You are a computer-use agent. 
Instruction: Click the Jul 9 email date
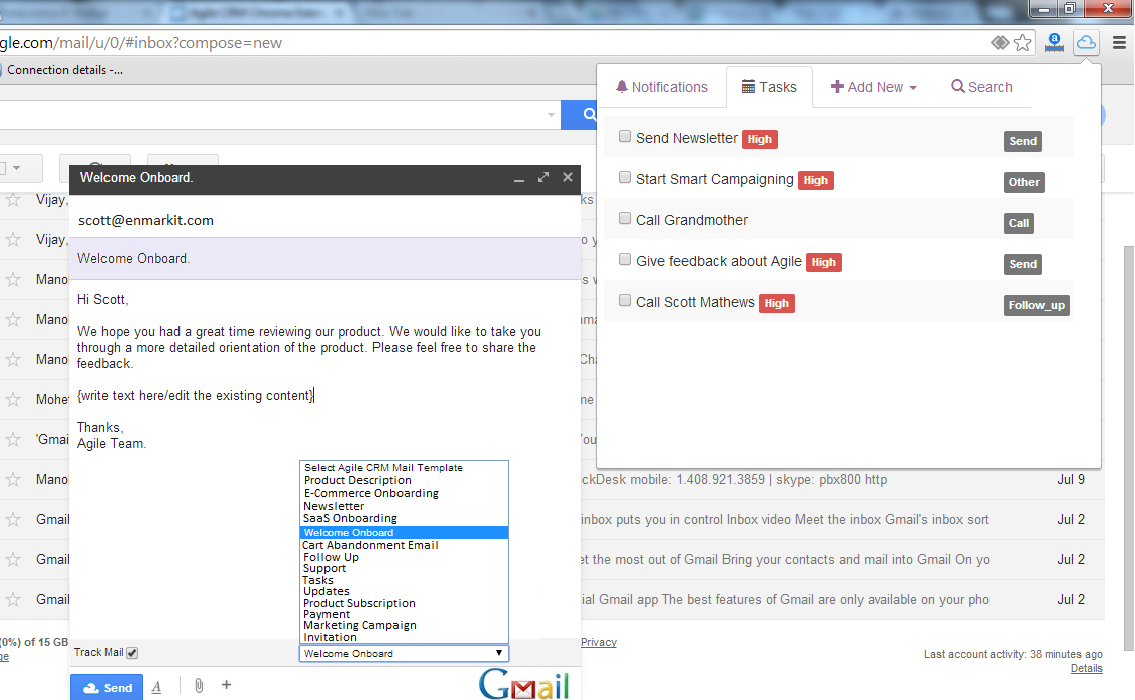[x=1071, y=480]
